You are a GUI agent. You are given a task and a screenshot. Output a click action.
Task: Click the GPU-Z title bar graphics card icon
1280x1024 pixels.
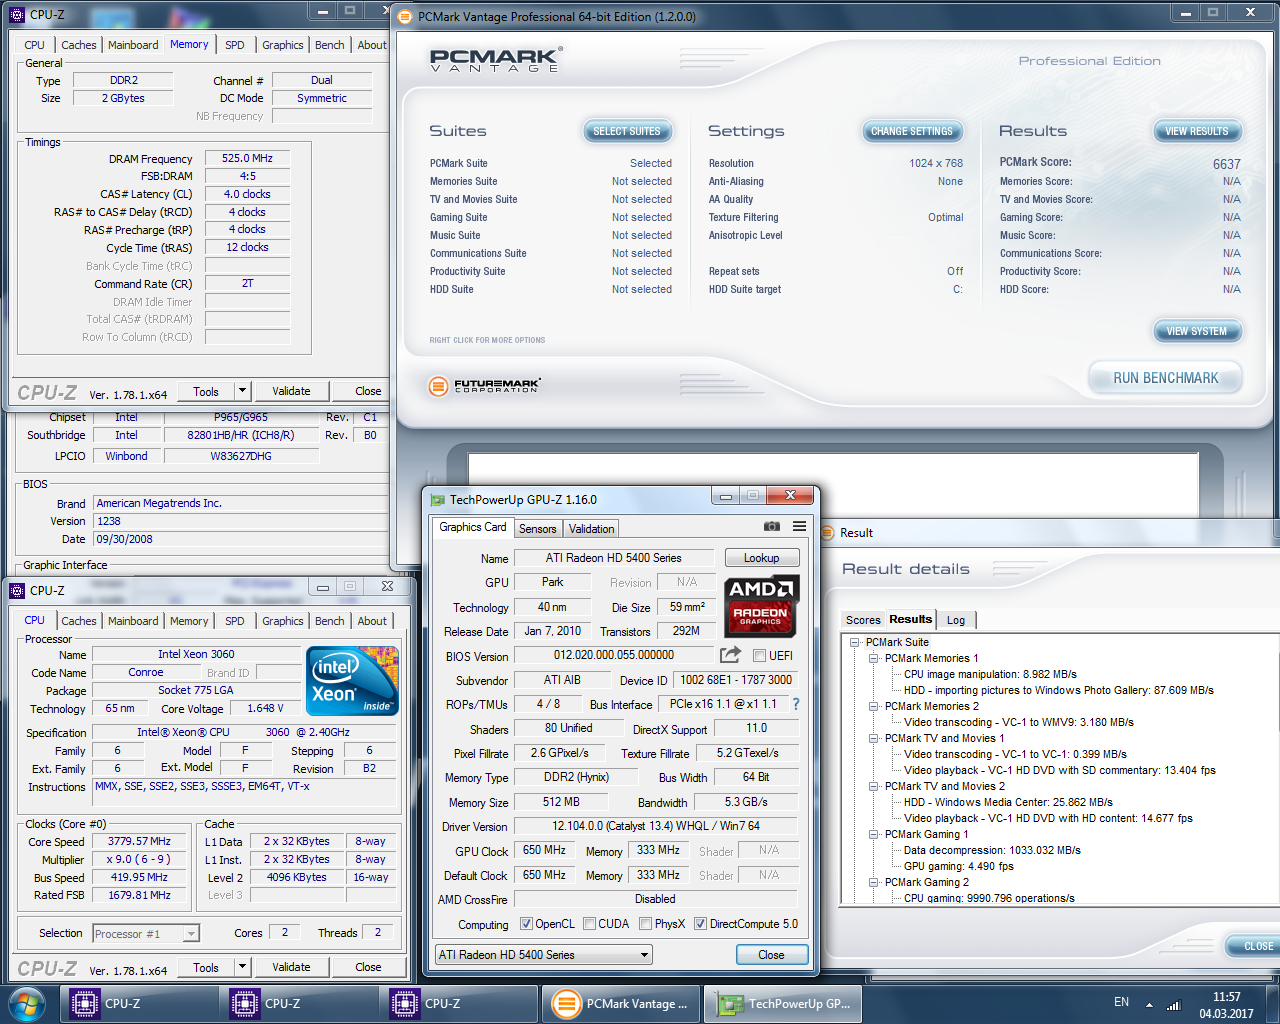437,500
